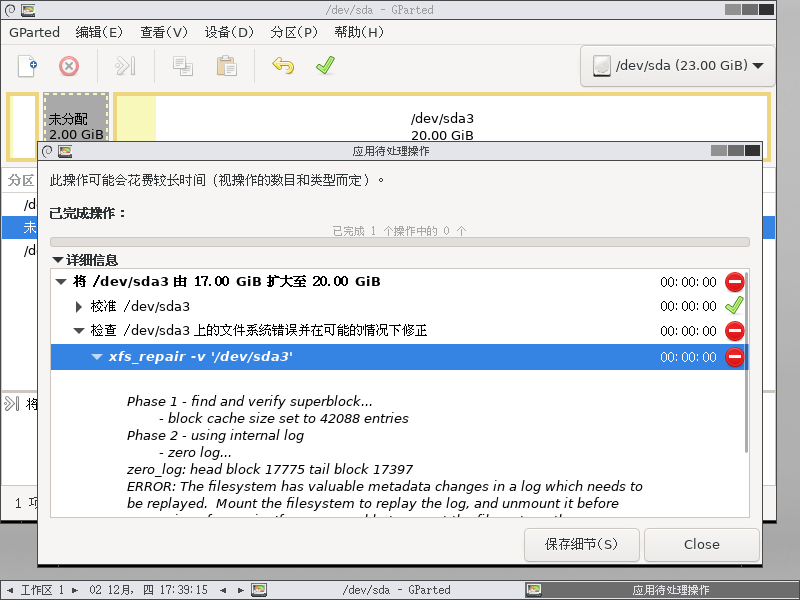Click the paste partition icon

tap(225, 66)
